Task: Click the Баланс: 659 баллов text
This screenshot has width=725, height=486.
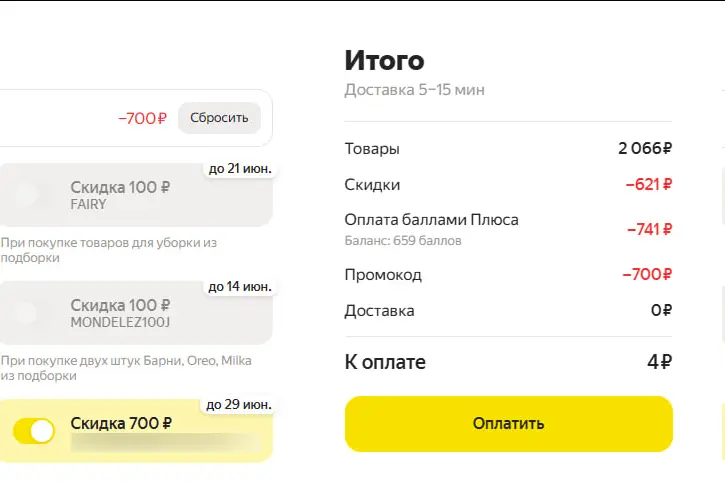Action: [x=403, y=240]
